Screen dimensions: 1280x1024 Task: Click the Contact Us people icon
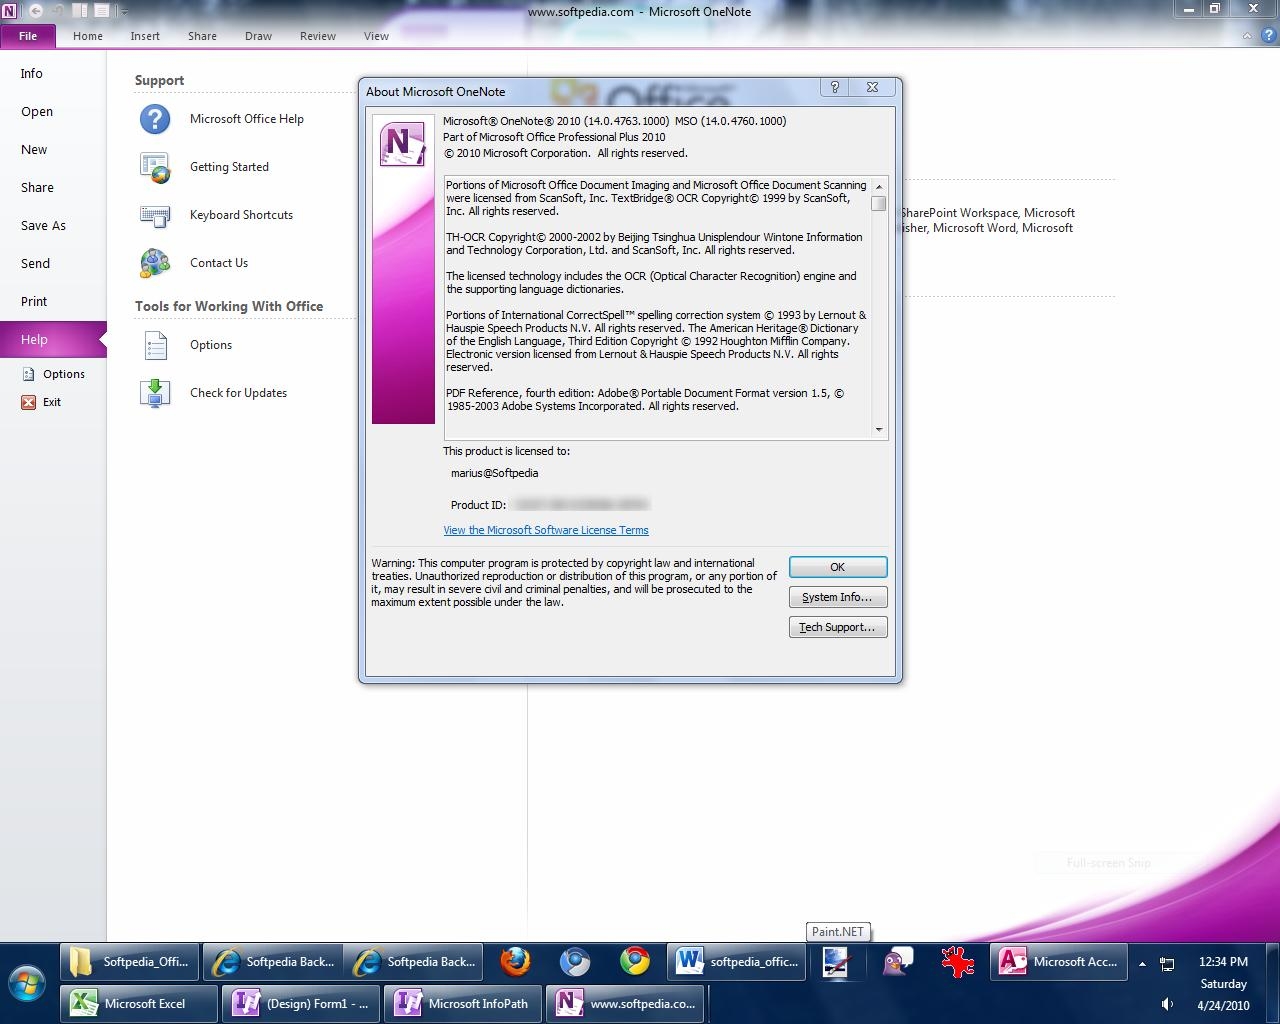[x=155, y=263]
